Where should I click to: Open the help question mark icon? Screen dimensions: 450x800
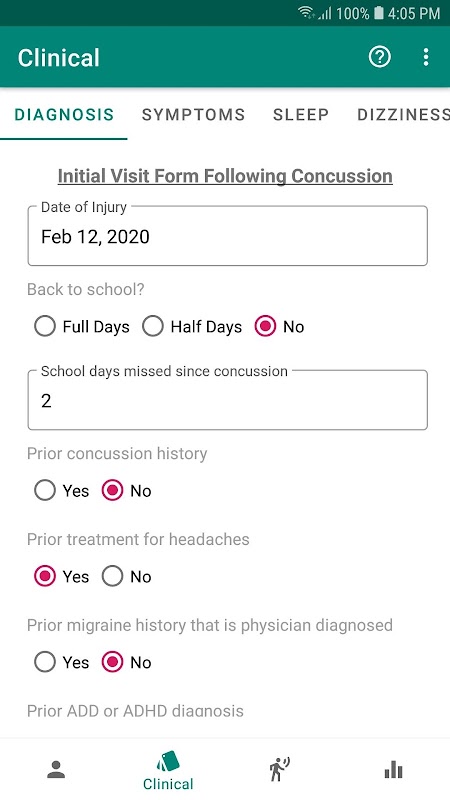pos(380,57)
